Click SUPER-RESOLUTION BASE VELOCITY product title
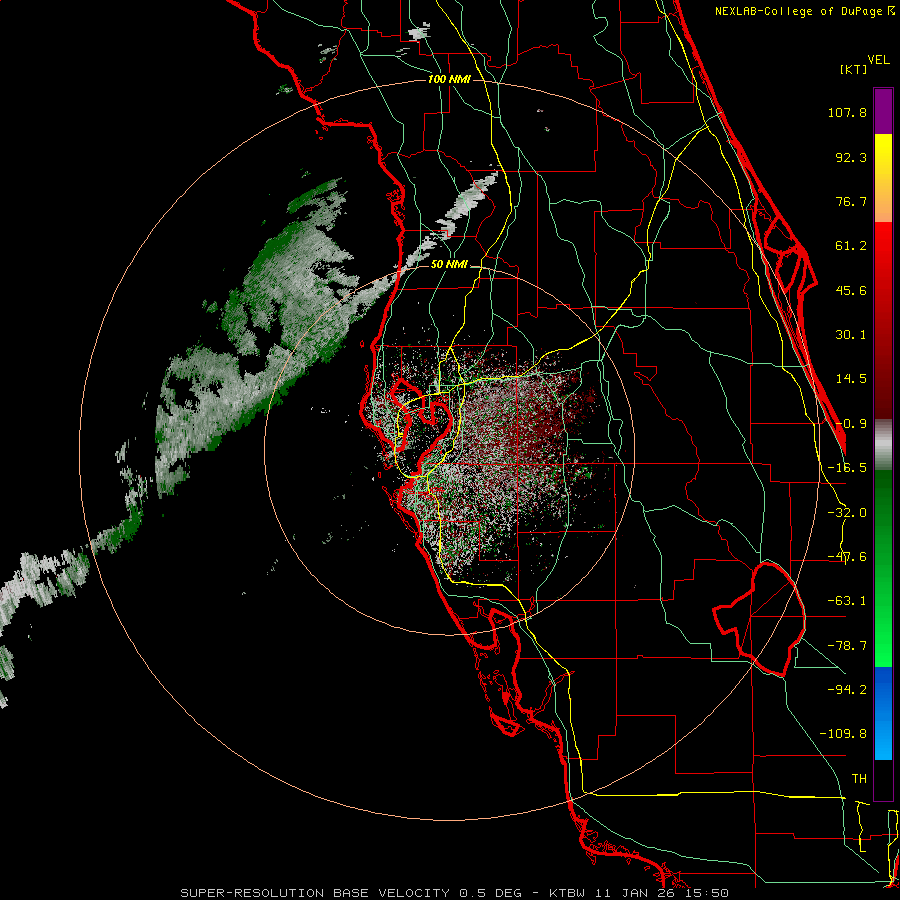This screenshot has height=900, width=900. coord(316,893)
